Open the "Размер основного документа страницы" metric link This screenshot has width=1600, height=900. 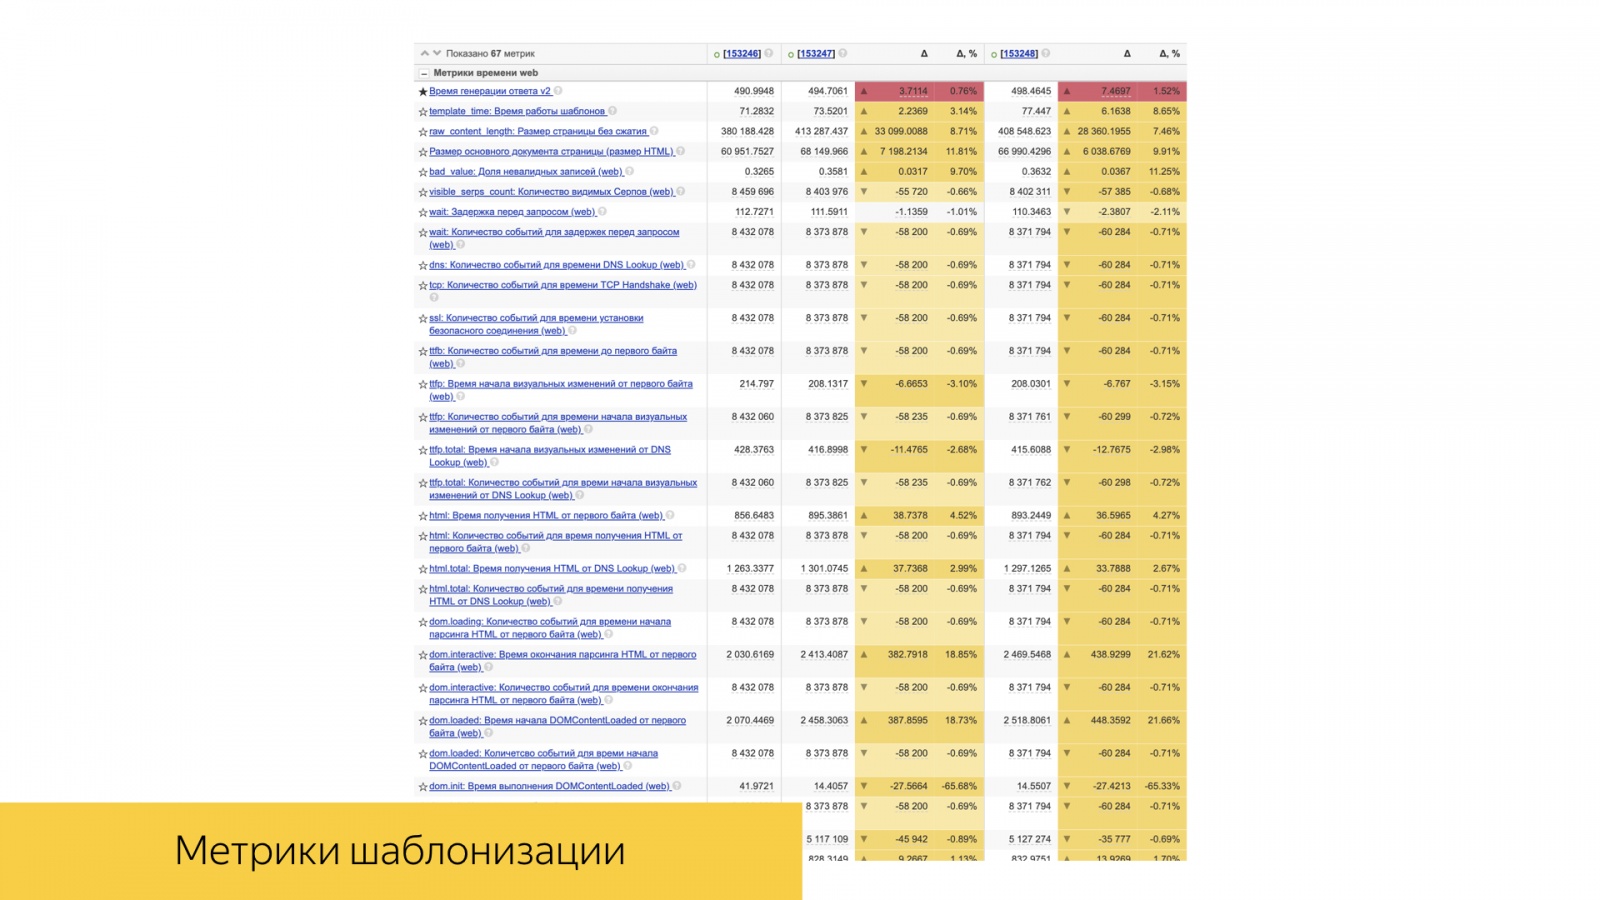click(x=550, y=152)
